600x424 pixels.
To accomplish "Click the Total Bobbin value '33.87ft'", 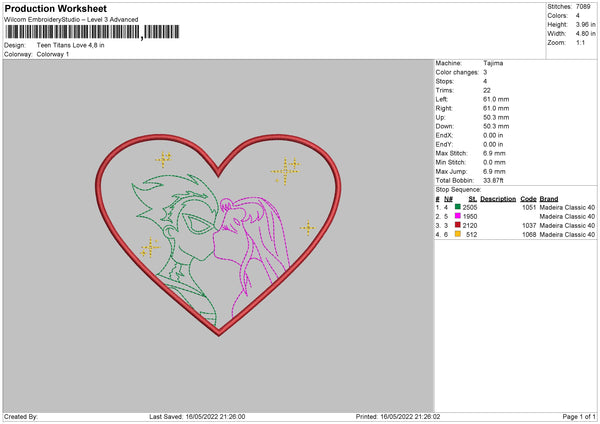I will [493, 181].
